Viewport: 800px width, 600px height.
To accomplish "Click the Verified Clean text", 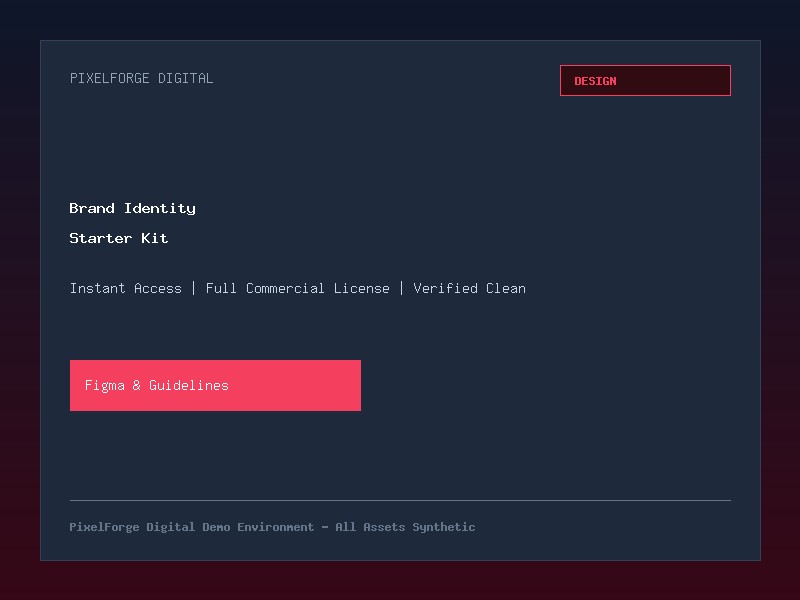I will [x=469, y=288].
